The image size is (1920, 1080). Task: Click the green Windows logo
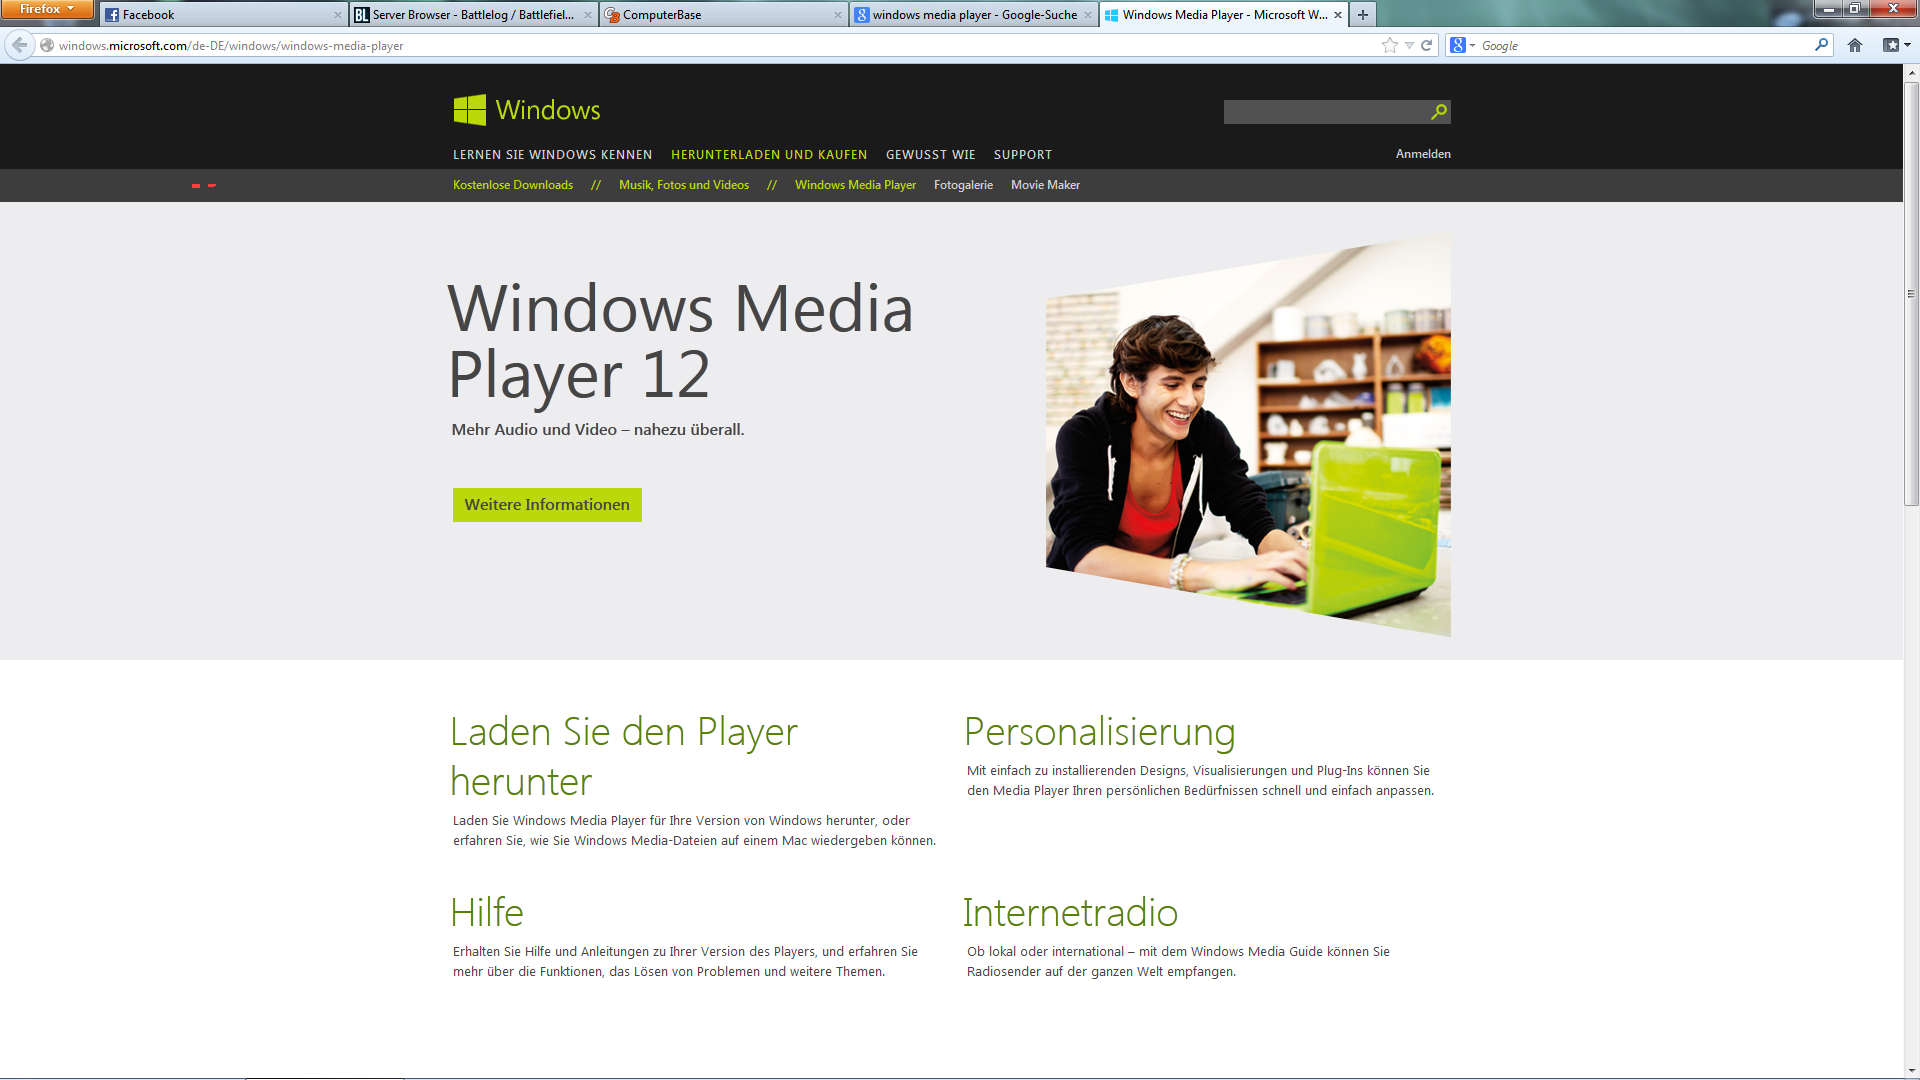(x=470, y=110)
